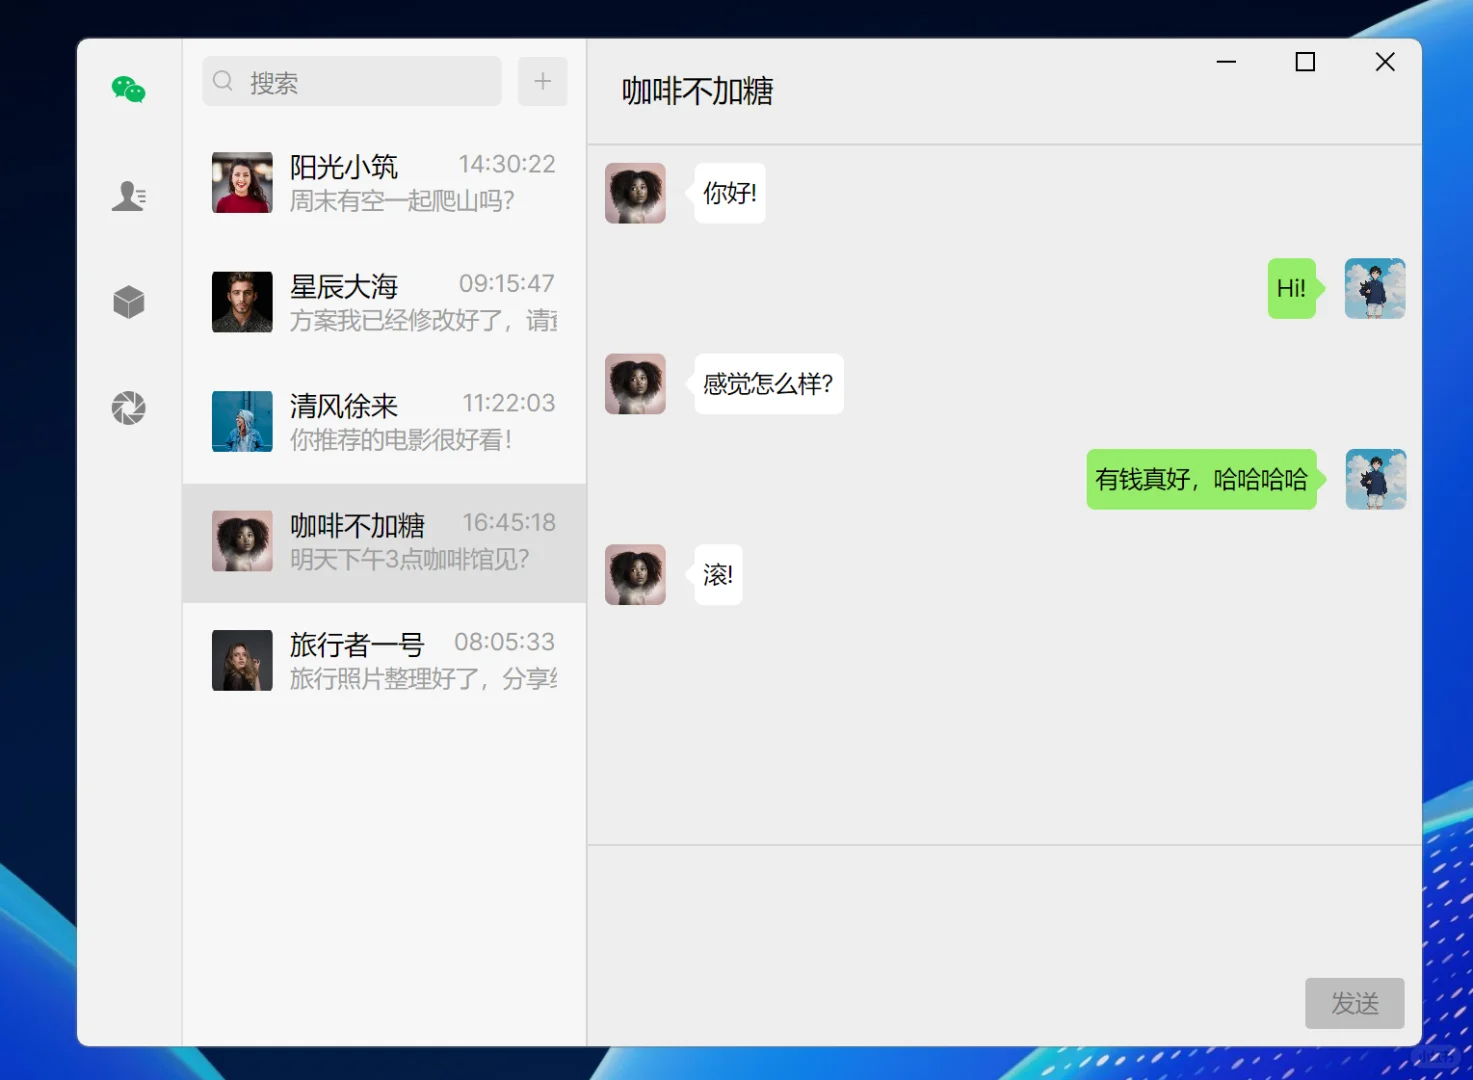Open the cube favorites icon in sidebar
Screen dimensions: 1473x1080
tap(129, 302)
